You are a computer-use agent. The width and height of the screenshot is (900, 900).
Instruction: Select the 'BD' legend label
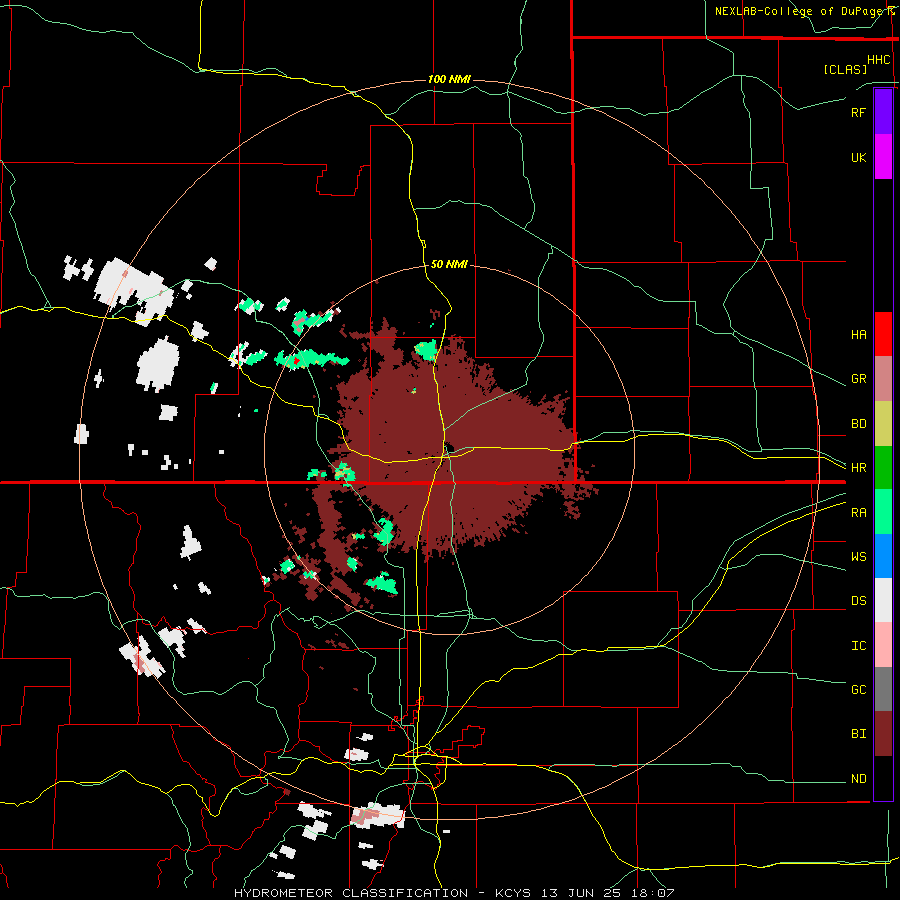tap(858, 424)
